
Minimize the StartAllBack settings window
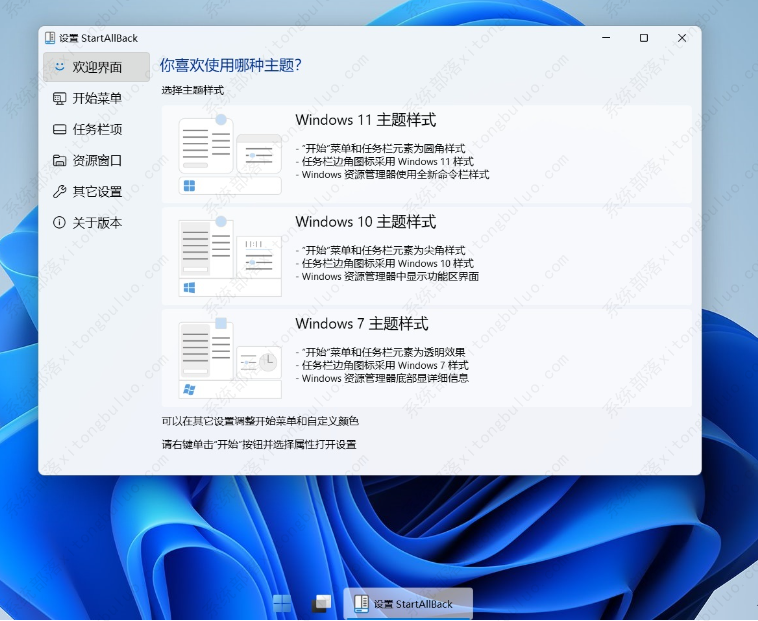(606, 38)
